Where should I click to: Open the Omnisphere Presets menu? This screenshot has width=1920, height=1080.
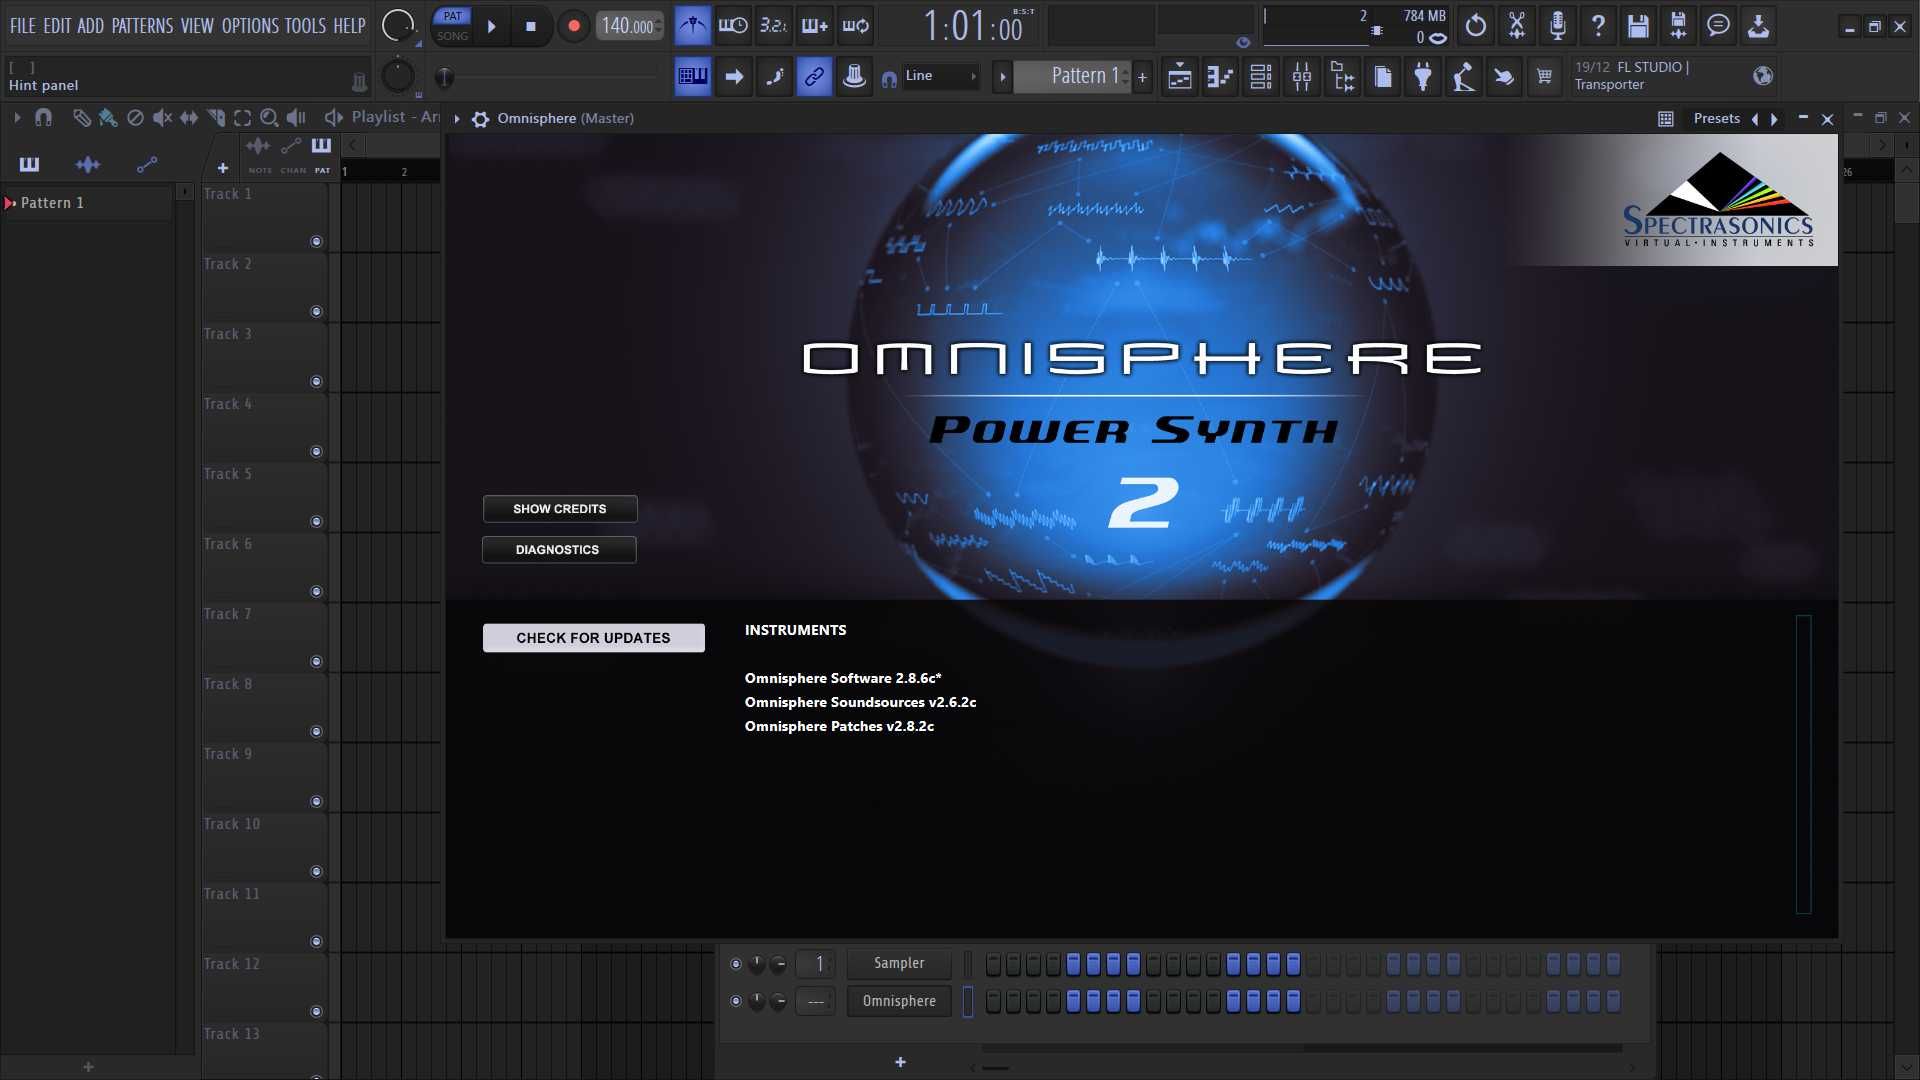click(1716, 118)
